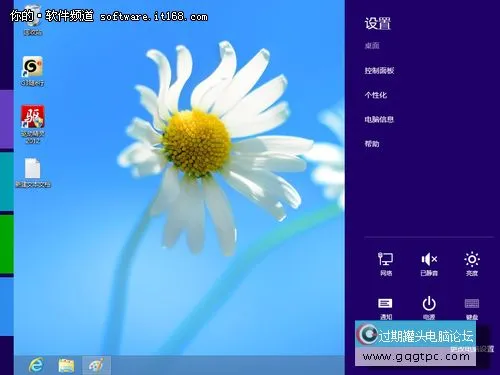Select the black G swirl desktop shortcut
The height and width of the screenshot is (375, 500).
(x=33, y=71)
